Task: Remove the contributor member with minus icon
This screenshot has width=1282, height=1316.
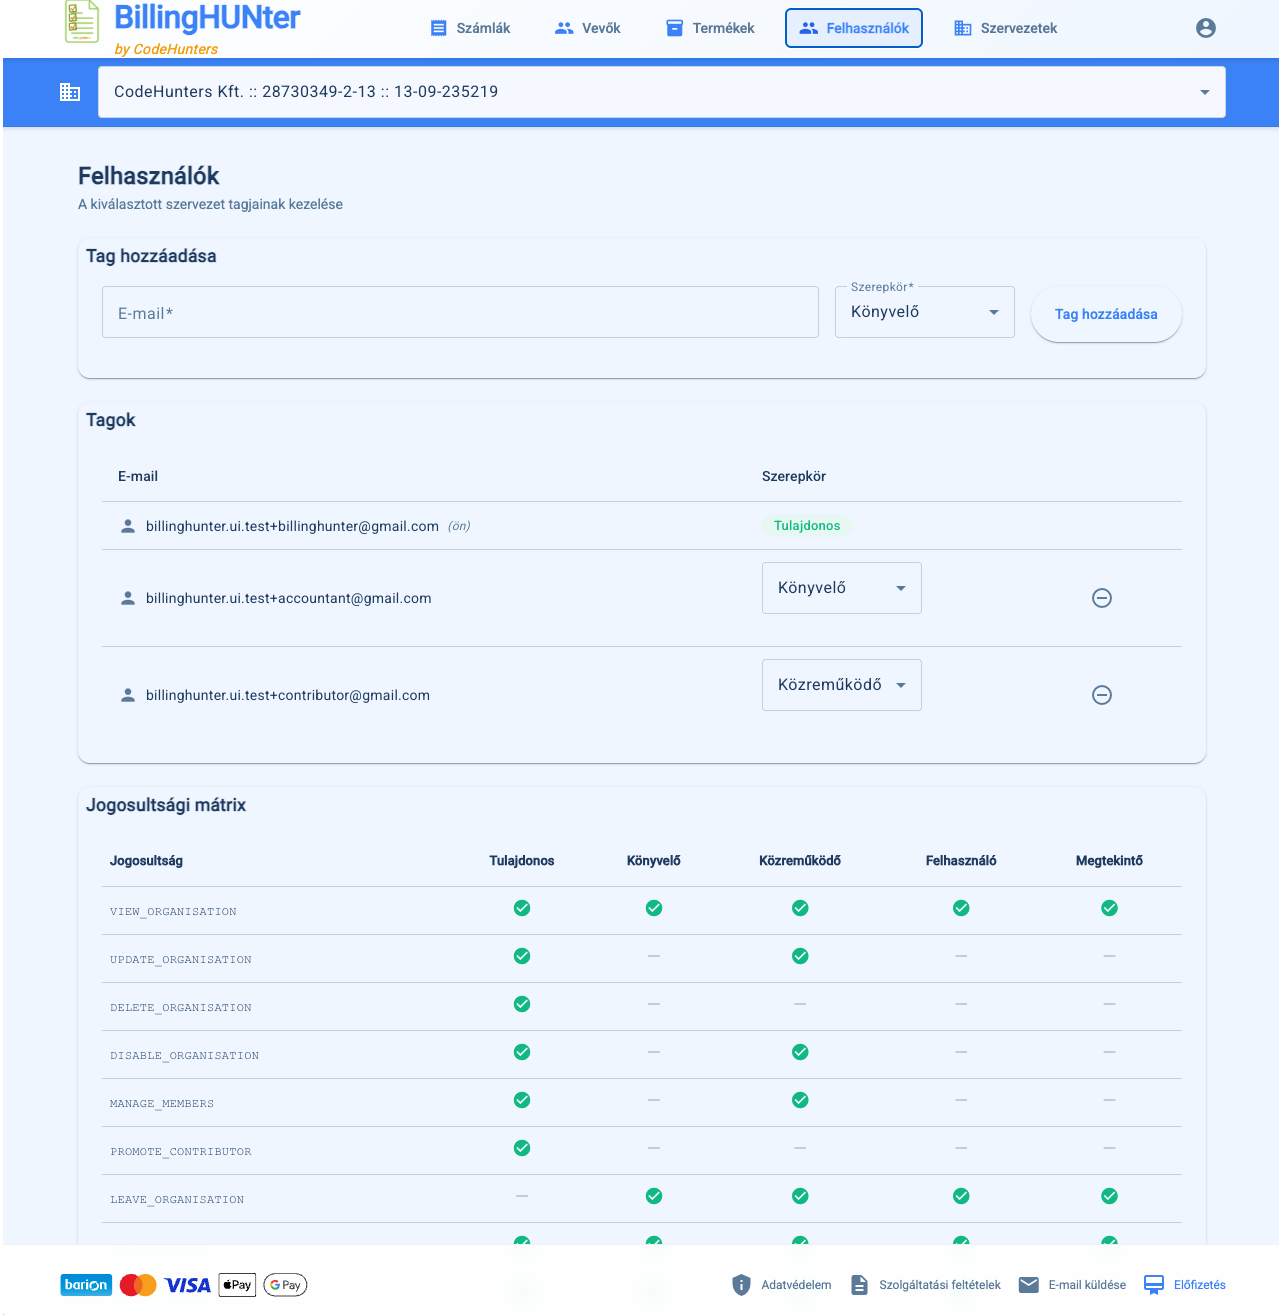Action: point(1102,695)
